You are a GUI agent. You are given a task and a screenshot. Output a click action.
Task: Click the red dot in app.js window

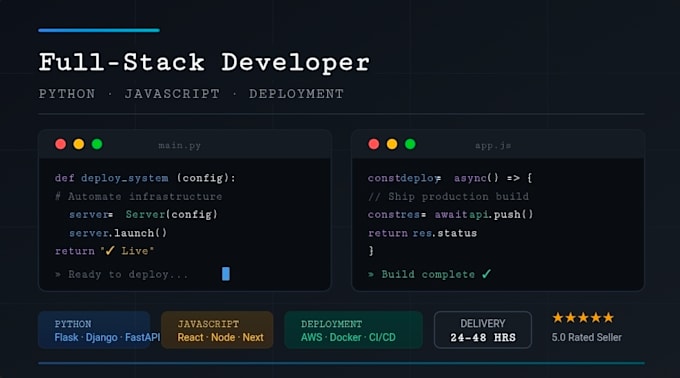tap(374, 144)
